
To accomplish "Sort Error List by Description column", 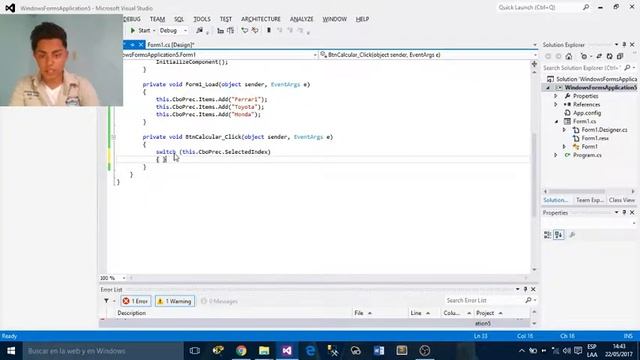I will point(131,313).
